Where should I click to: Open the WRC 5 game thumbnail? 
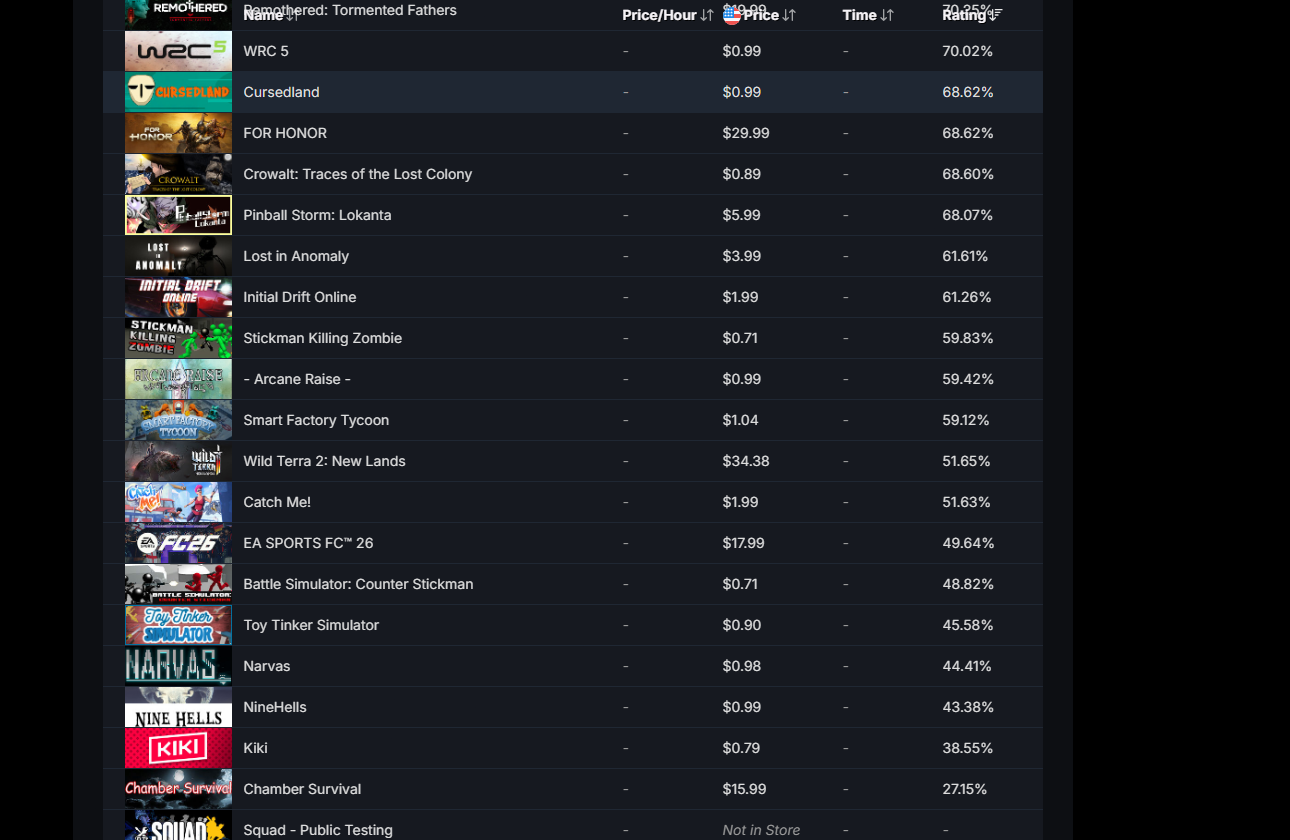pyautogui.click(x=178, y=51)
